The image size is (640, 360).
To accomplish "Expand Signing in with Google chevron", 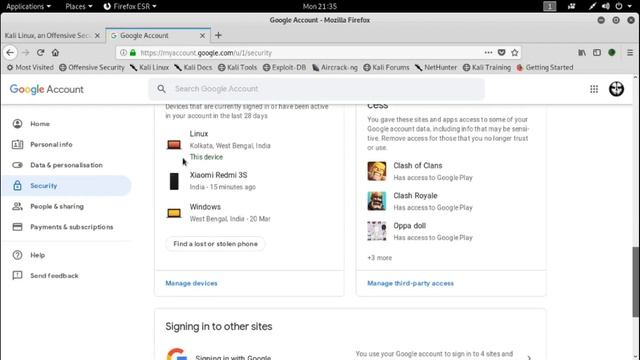I will pos(529,358).
